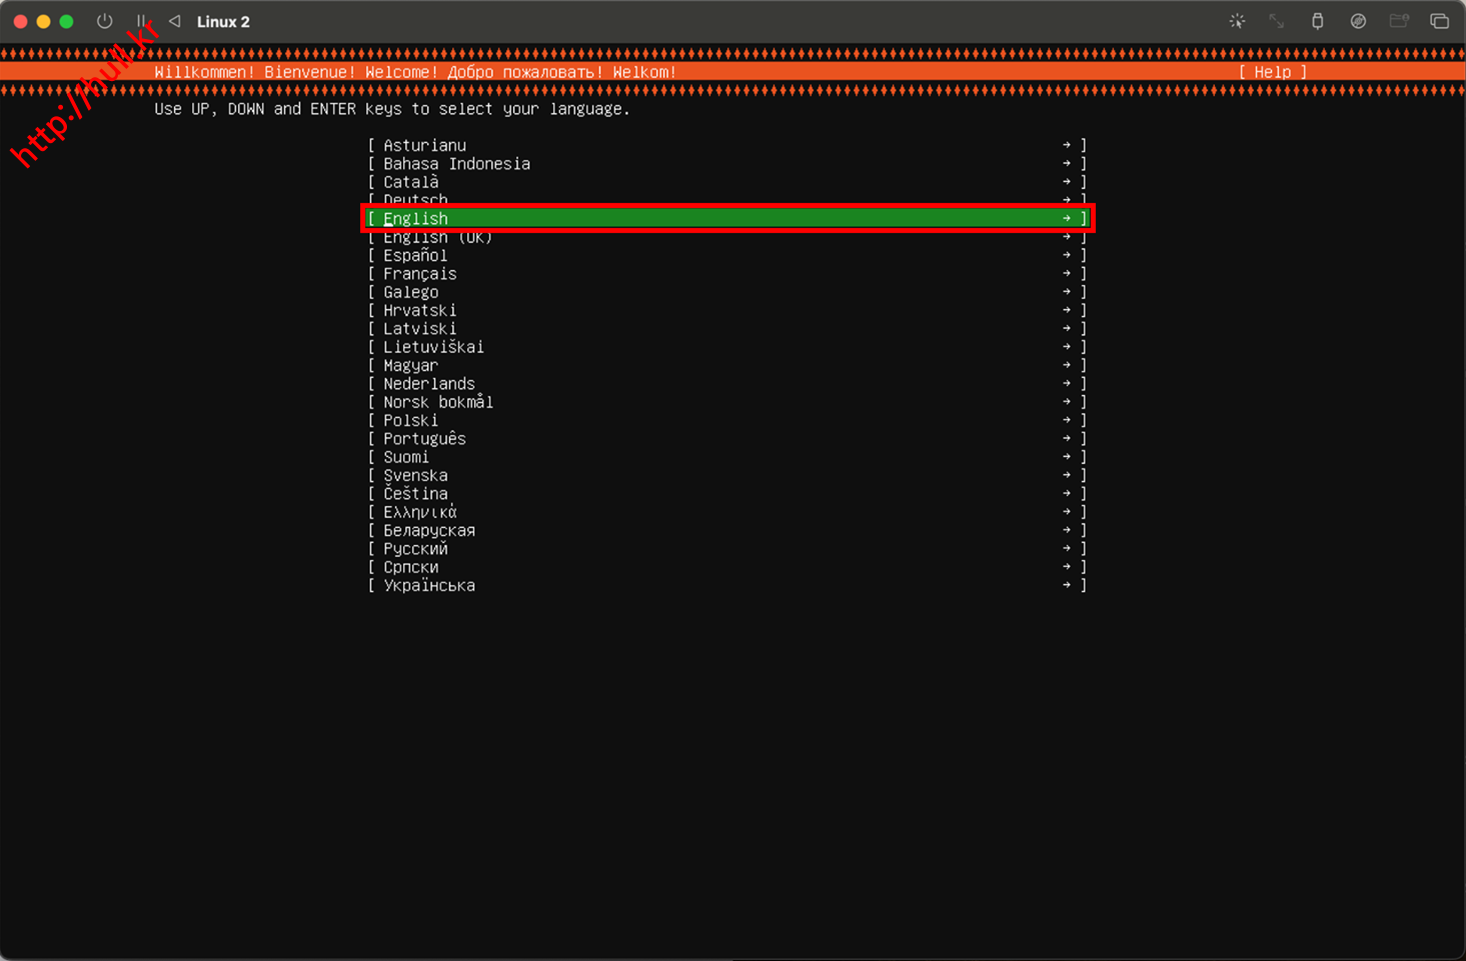Viewport: 1466px width, 961px height.
Task: Click the arrow on the Magyar row
Action: [x=1067, y=365]
